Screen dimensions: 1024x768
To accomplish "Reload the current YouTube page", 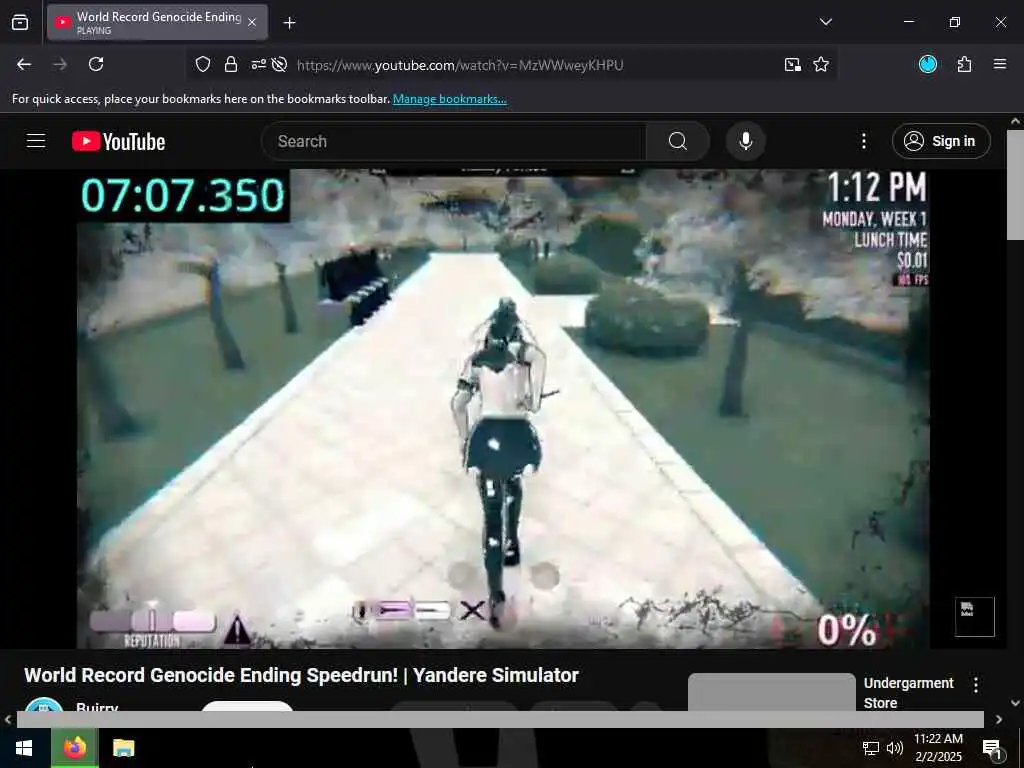I will 96,64.
